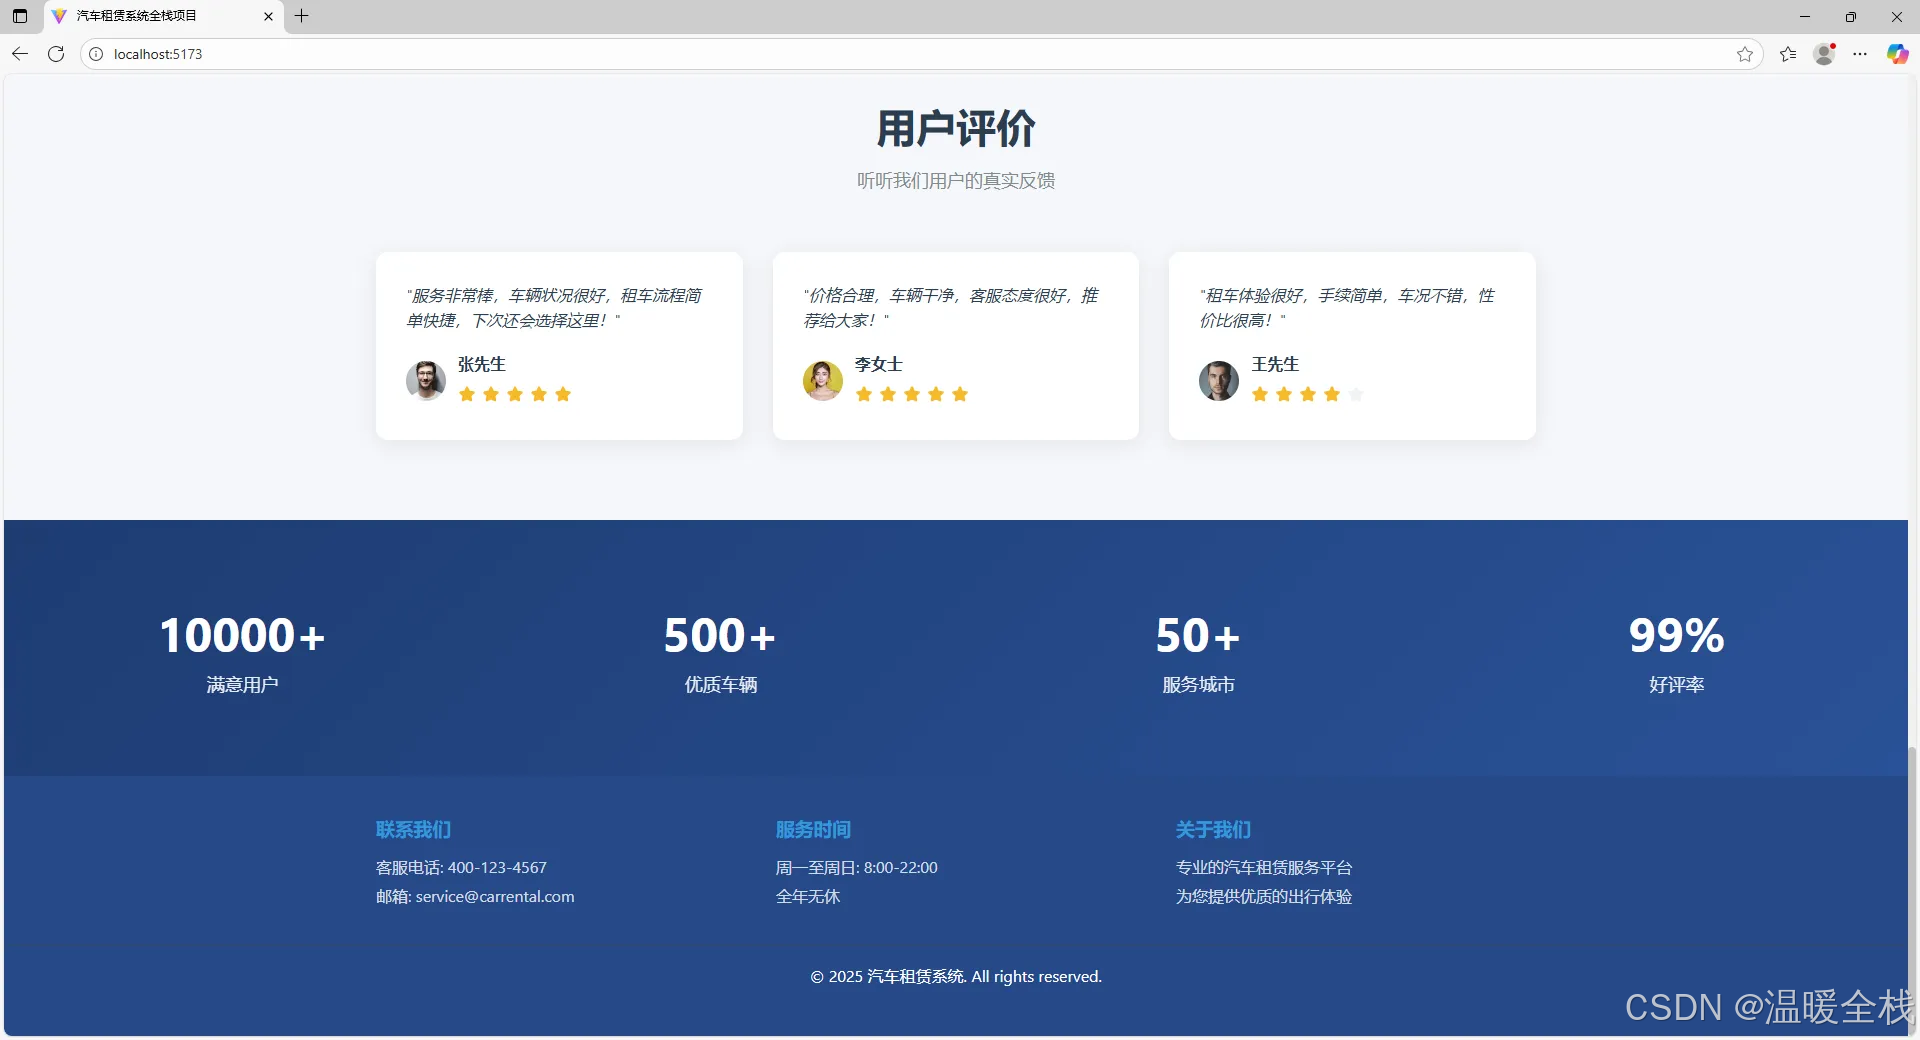
Task: Click a yellow star in 李女士's rating
Action: tap(911, 395)
